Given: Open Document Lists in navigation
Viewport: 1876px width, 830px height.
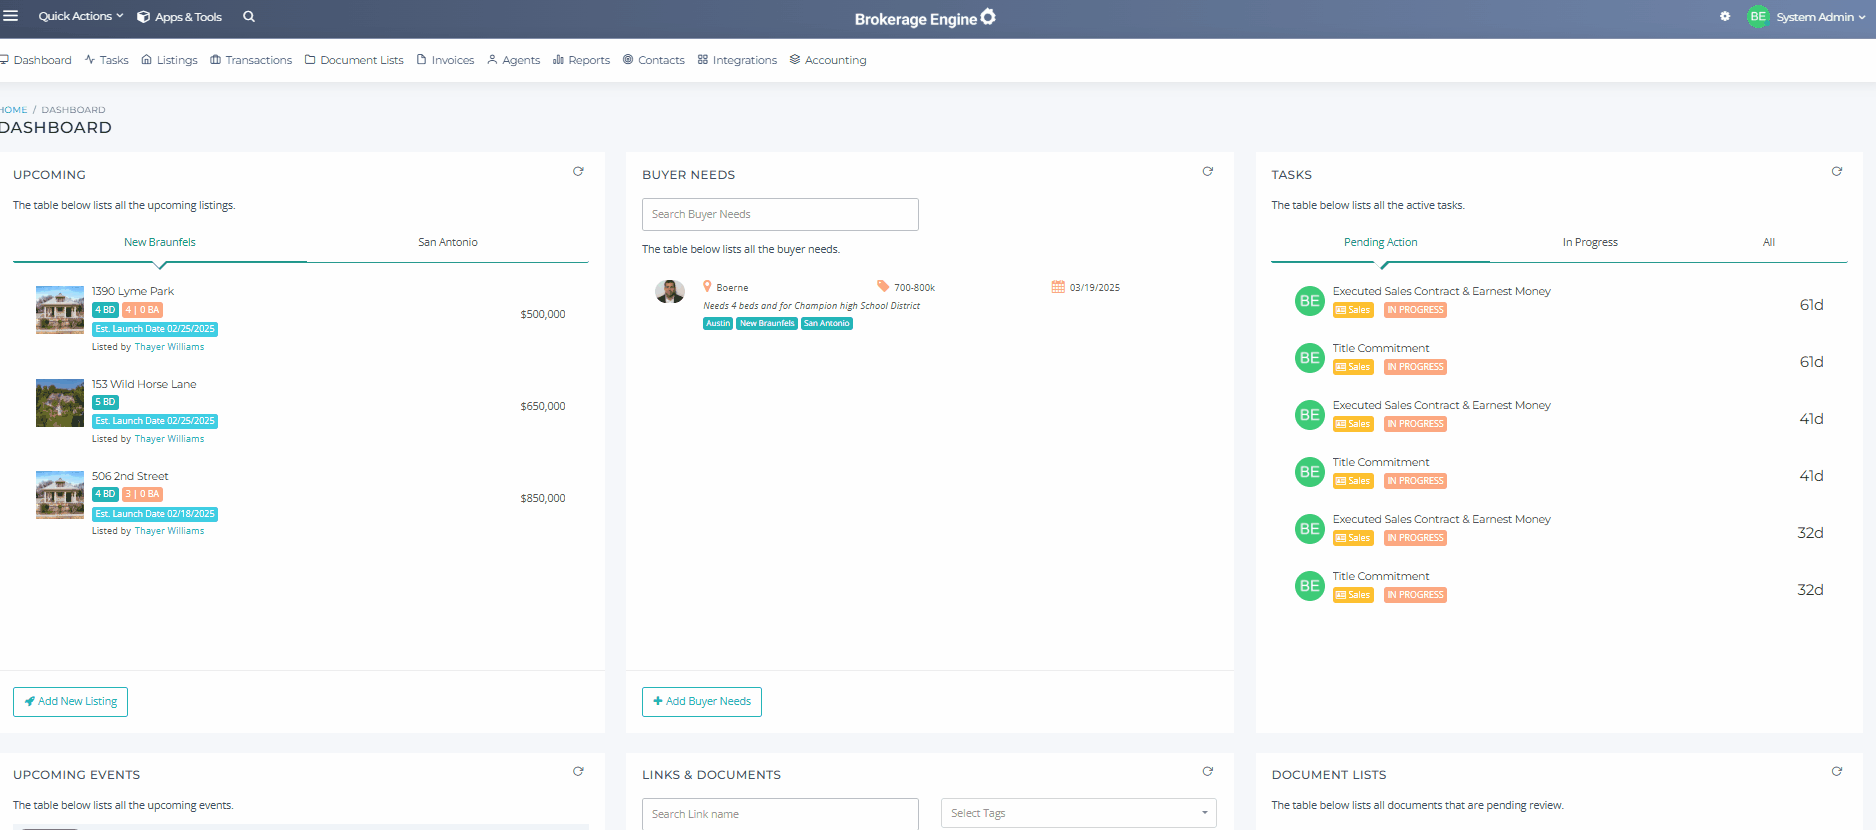Looking at the screenshot, I should coord(354,60).
